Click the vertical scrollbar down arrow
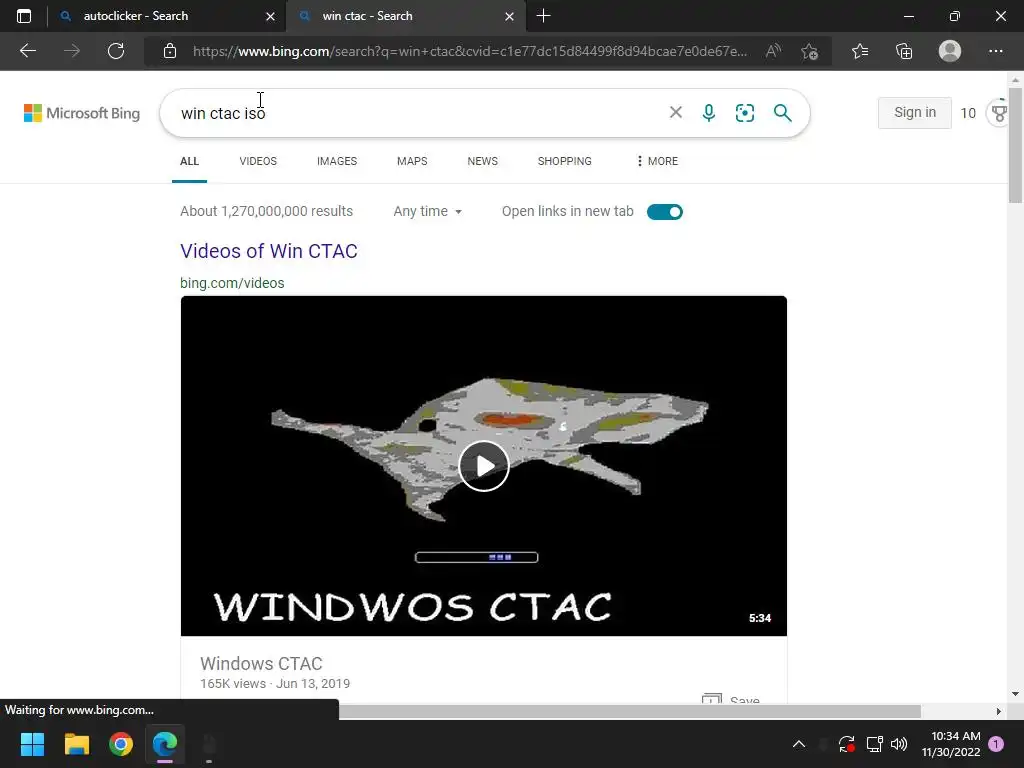The width and height of the screenshot is (1024, 768). (1015, 694)
